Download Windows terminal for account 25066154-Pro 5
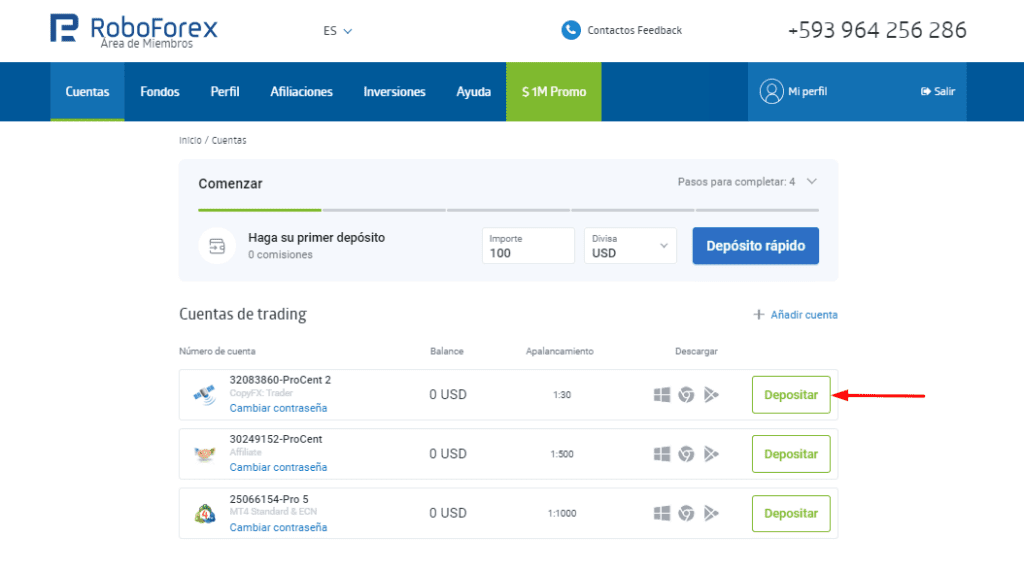The height and width of the screenshot is (570, 1024). 662,513
